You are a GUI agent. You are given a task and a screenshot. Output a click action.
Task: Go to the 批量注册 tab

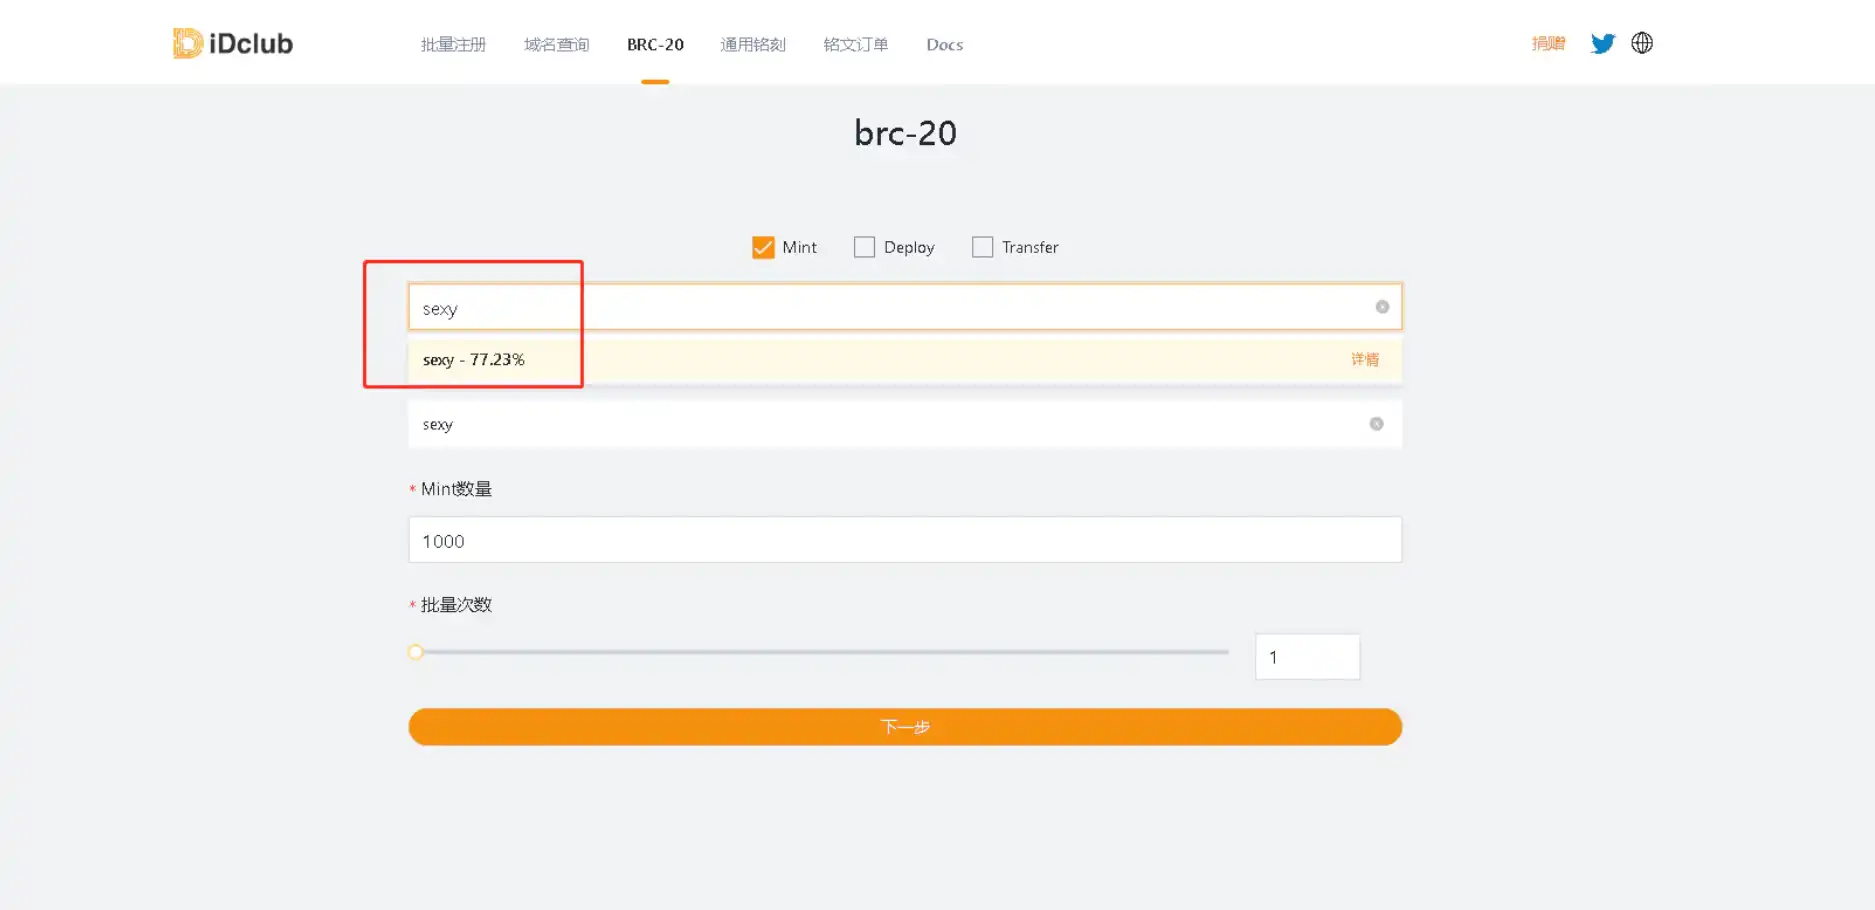[453, 44]
